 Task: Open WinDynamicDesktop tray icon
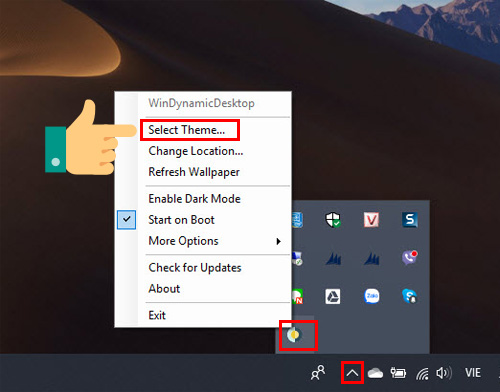295,335
